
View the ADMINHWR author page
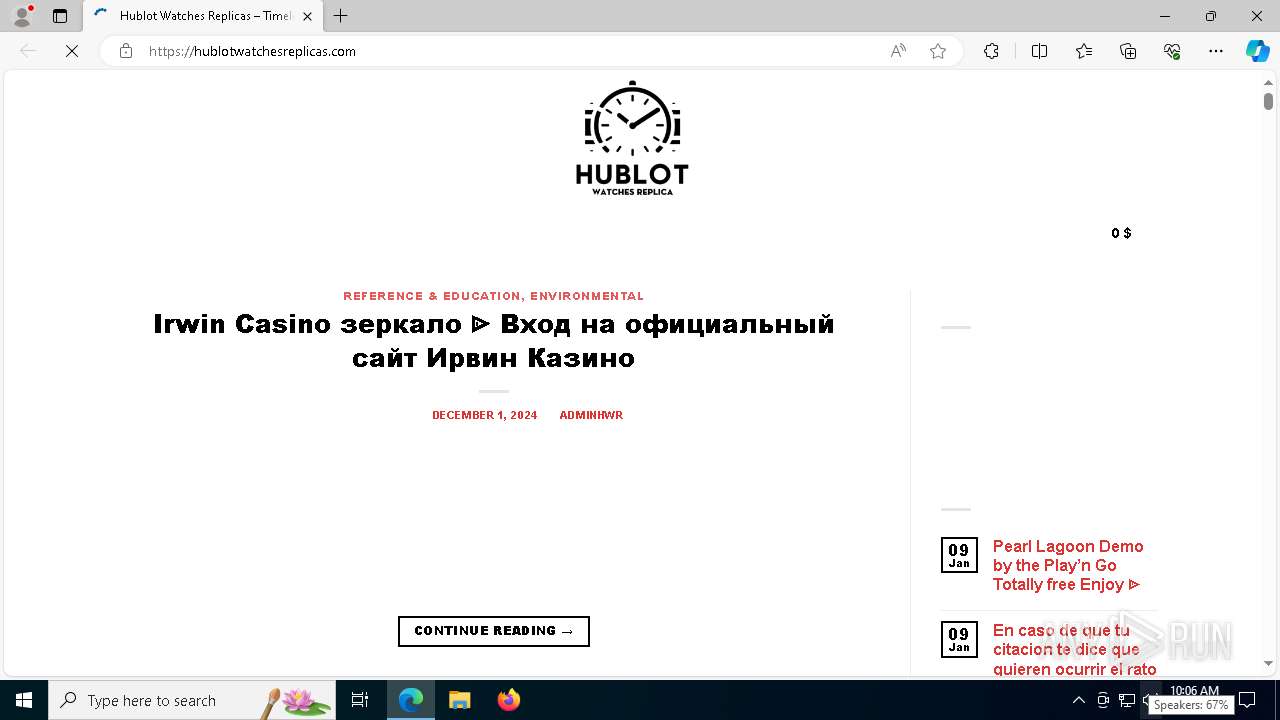pyautogui.click(x=591, y=415)
